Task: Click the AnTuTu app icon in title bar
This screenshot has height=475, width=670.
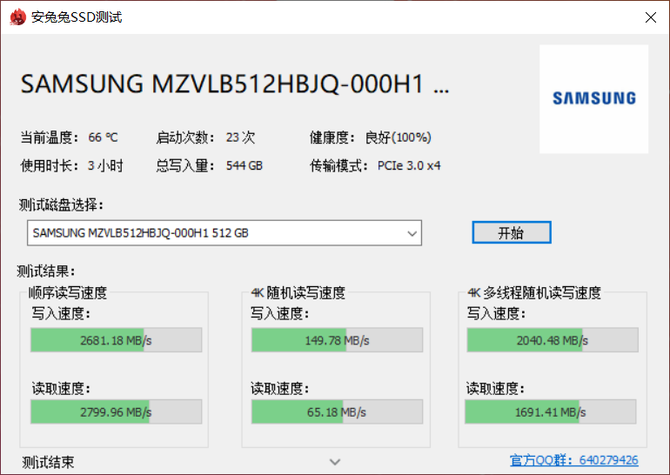Action: (x=16, y=17)
